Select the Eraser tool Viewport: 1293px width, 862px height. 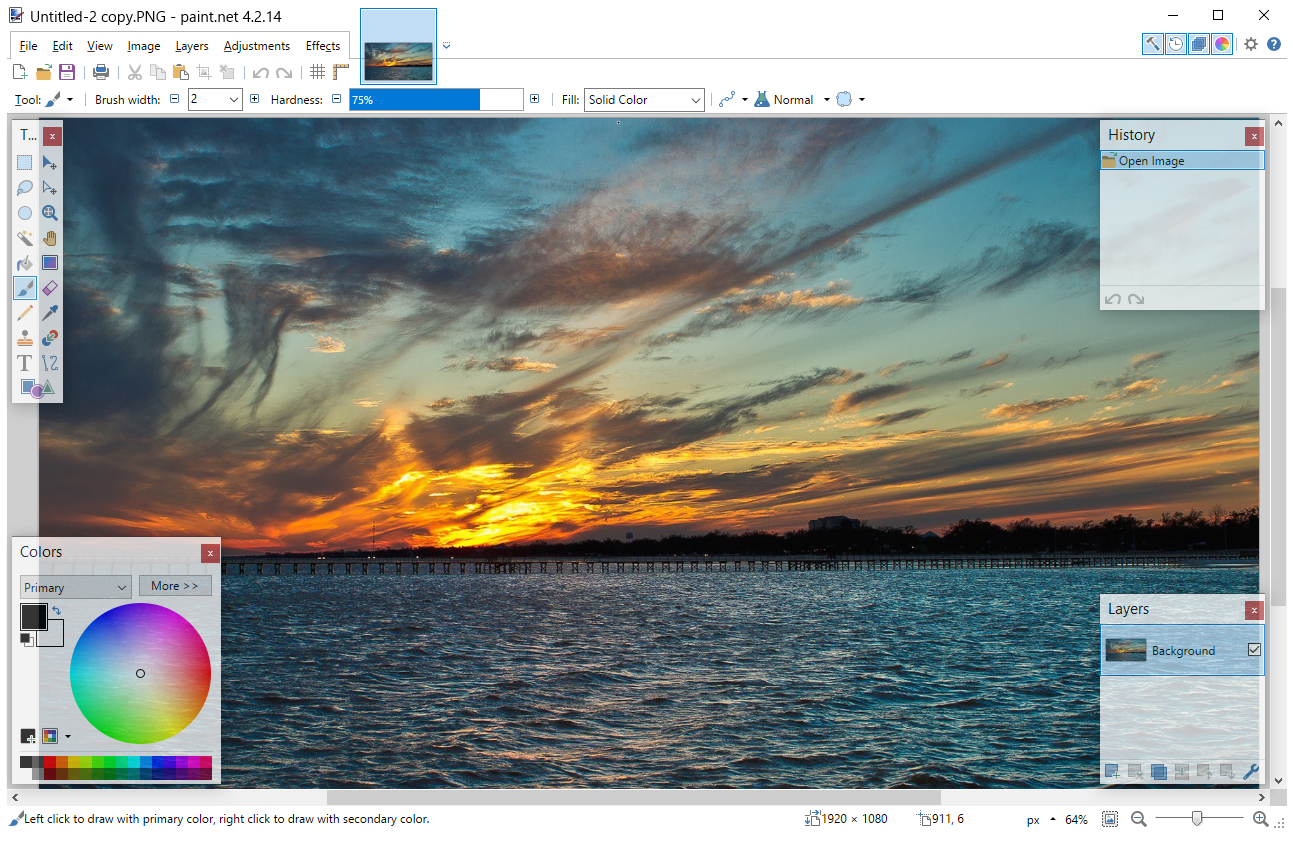50,288
